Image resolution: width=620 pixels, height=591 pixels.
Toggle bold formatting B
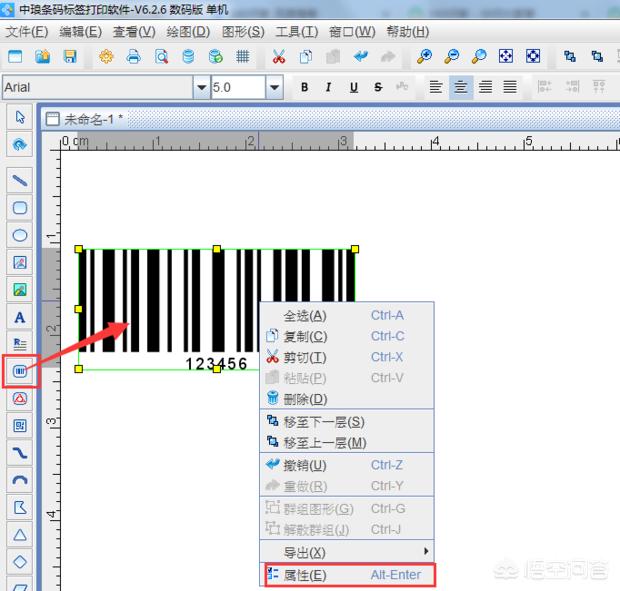[304, 87]
